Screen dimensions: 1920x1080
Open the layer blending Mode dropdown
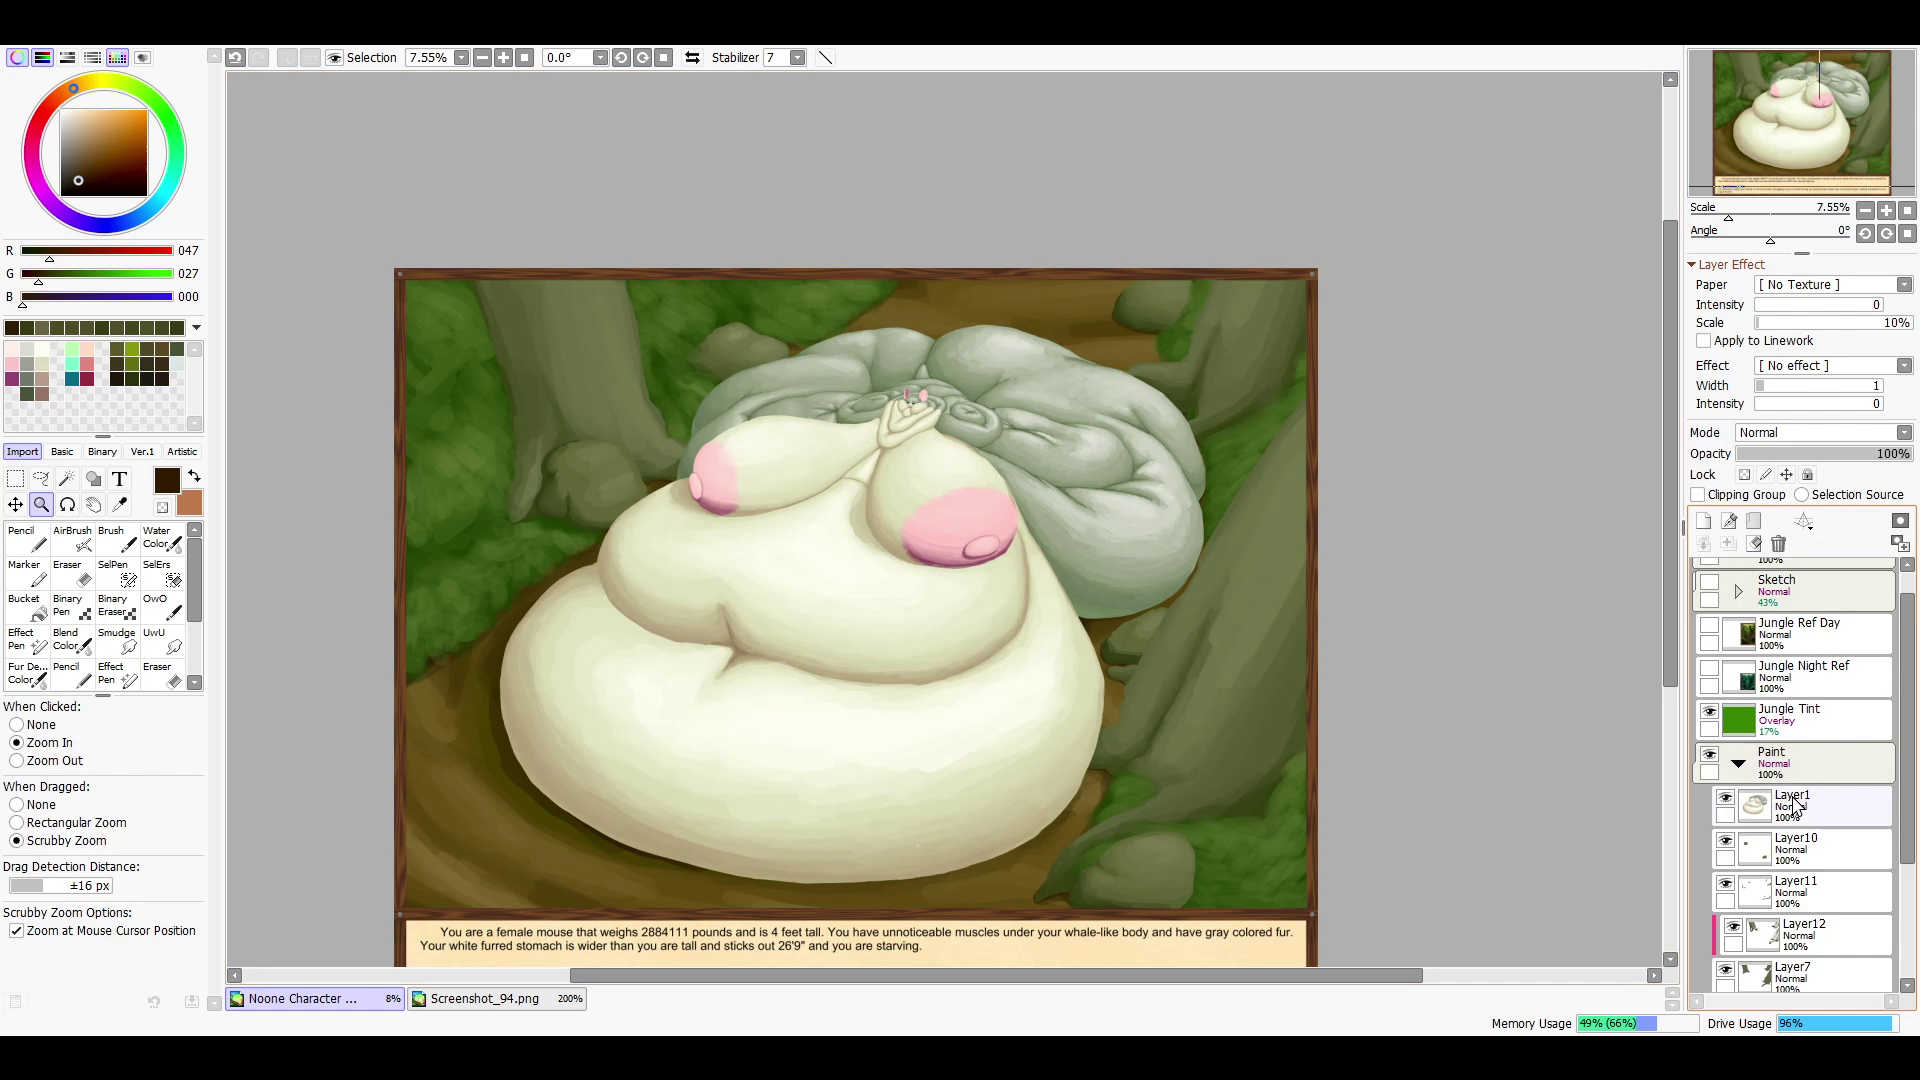(x=1824, y=433)
